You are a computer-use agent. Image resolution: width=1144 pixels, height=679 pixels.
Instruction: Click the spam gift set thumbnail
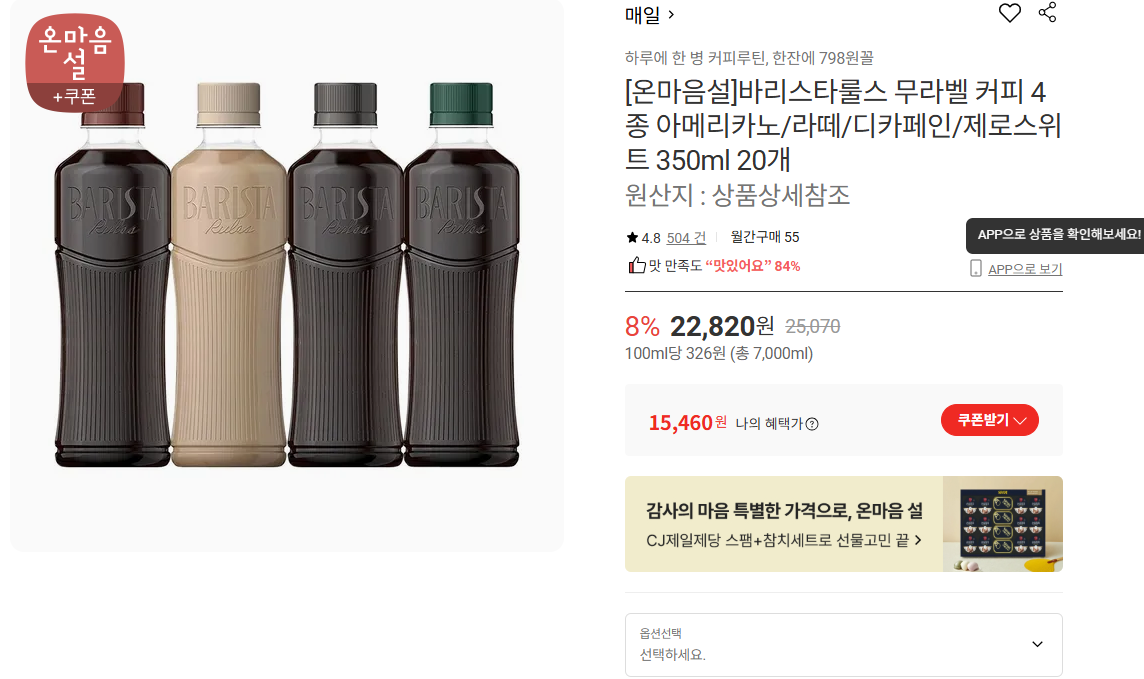(1002, 524)
